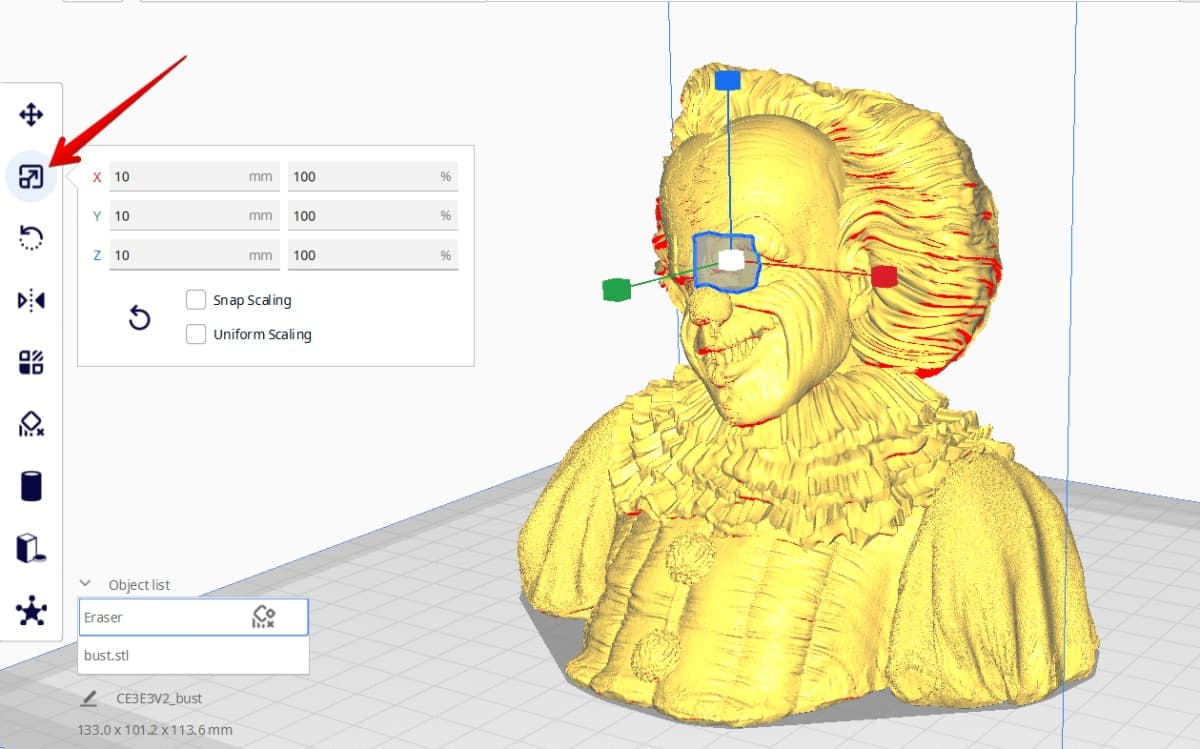Viewport: 1200px width, 749px height.
Task: Select the star-shaped plugin tool icon
Action: (x=31, y=610)
